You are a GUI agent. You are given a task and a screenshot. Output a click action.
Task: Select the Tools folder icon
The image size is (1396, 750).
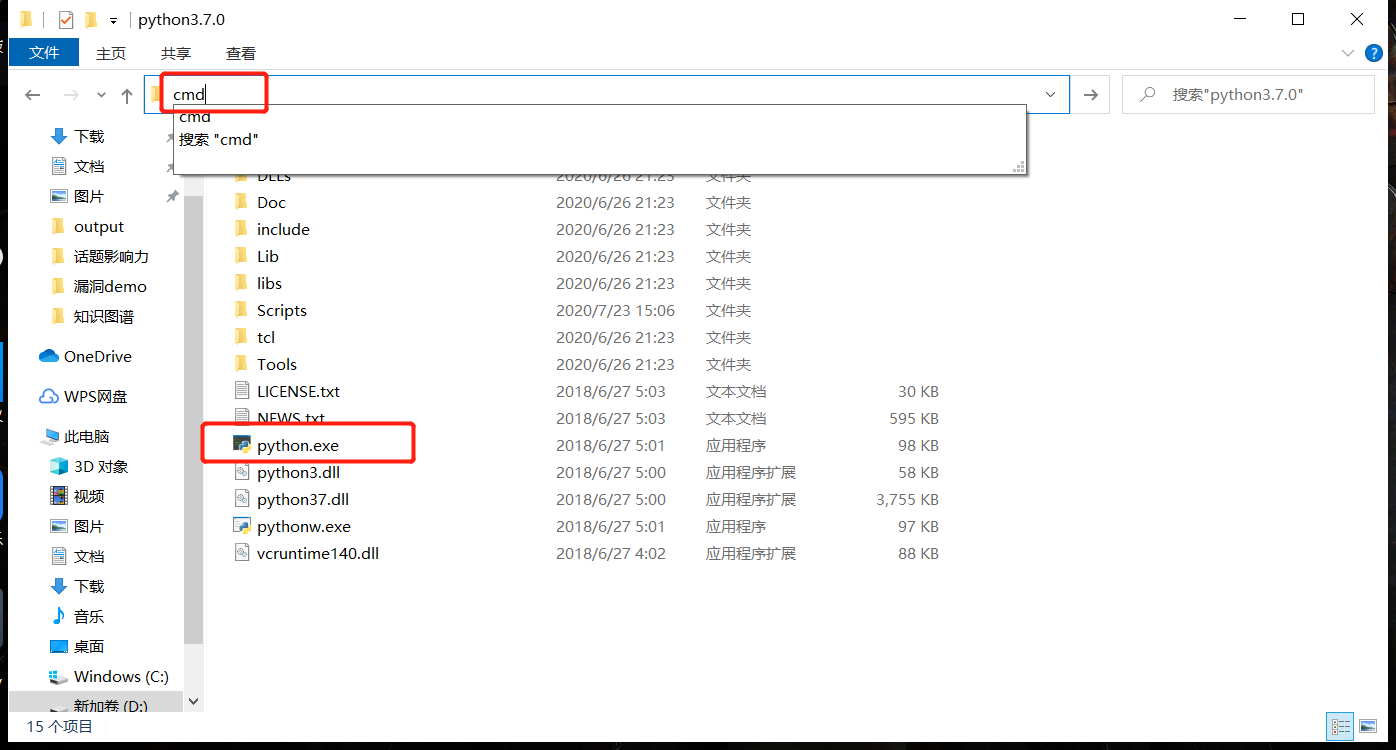[x=240, y=364]
